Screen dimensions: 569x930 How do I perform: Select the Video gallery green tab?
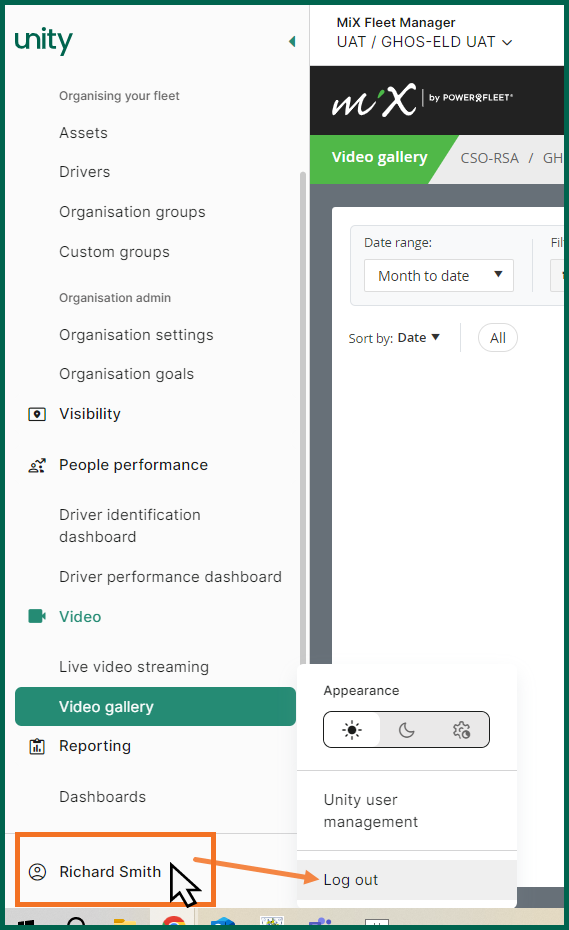(380, 157)
